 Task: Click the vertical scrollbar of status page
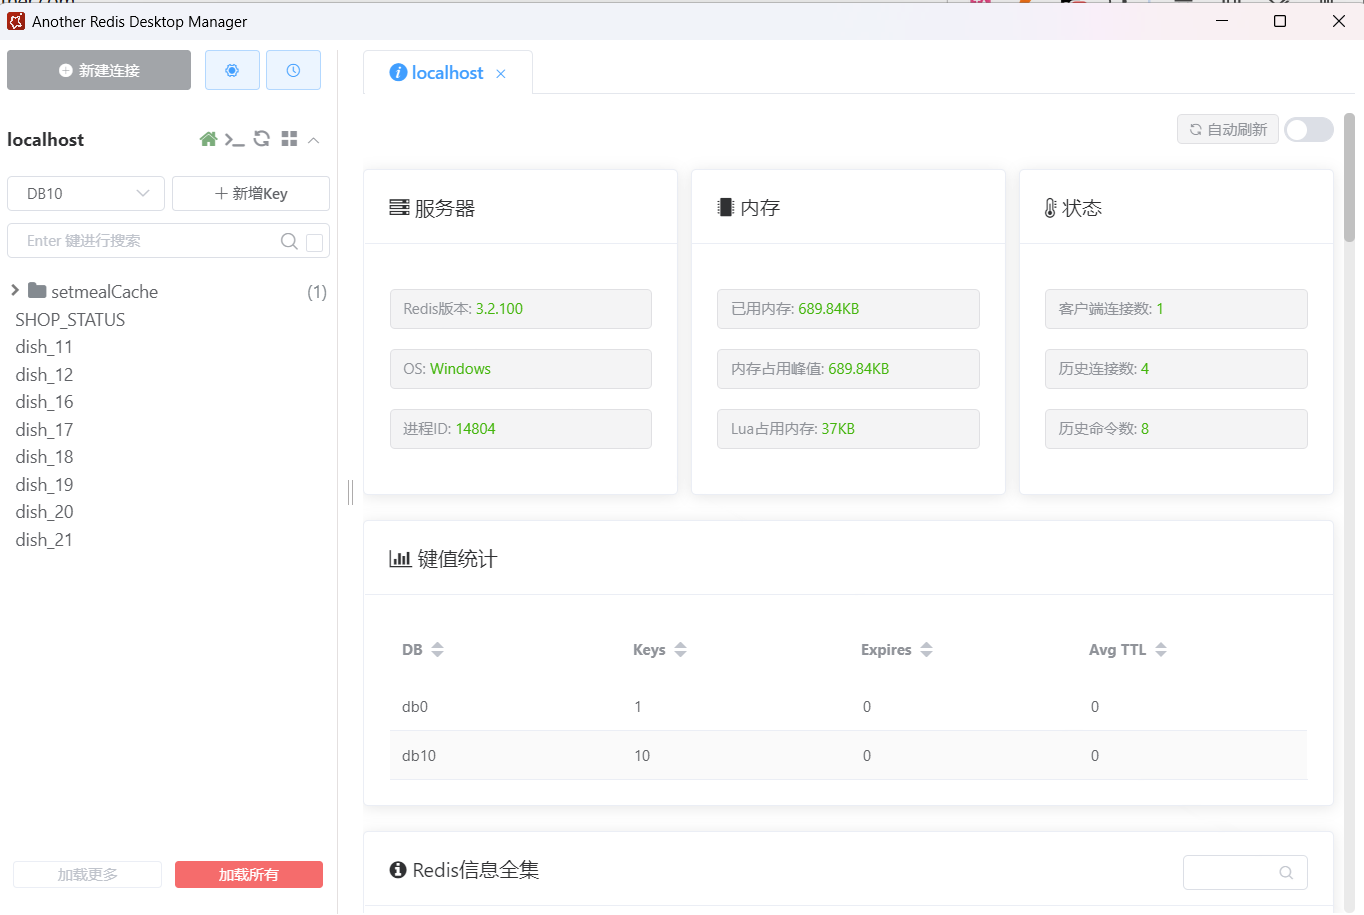click(x=1349, y=177)
